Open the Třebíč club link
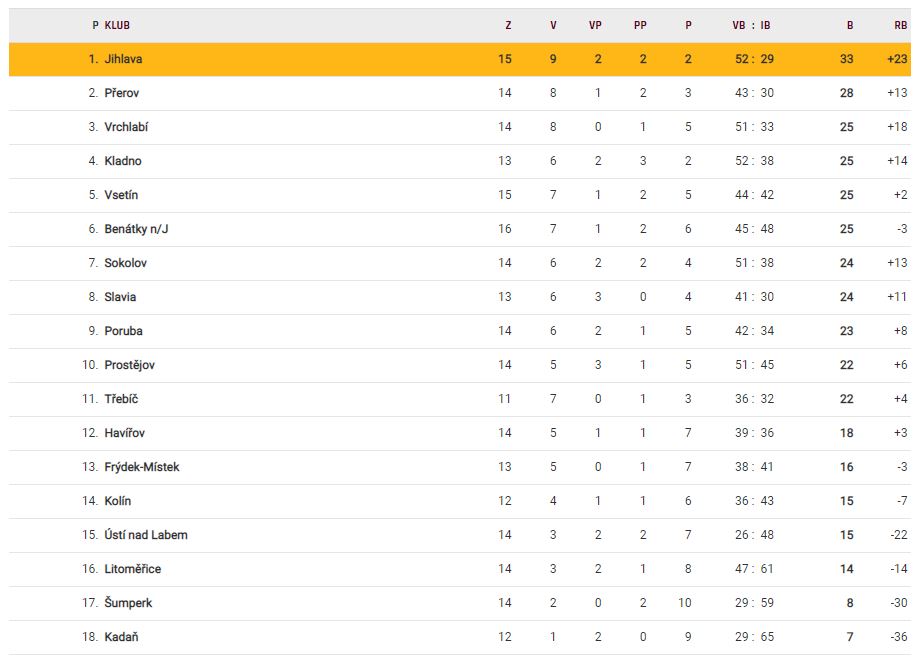Image resolution: width=921 pixels, height=660 pixels. coord(121,399)
